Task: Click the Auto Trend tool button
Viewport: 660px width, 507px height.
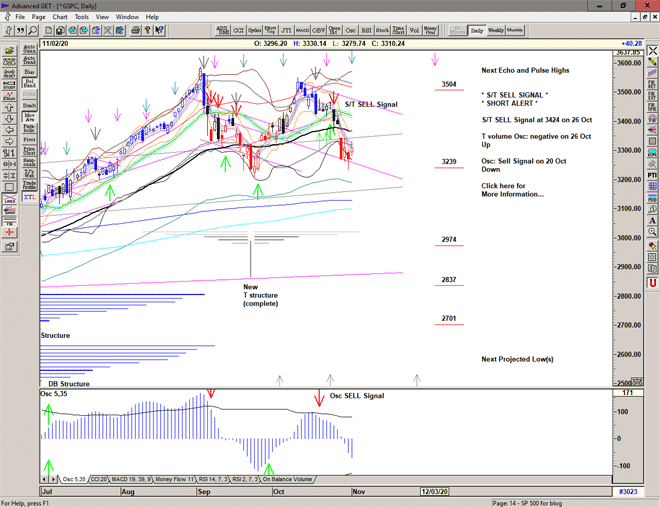Action: click(x=30, y=61)
